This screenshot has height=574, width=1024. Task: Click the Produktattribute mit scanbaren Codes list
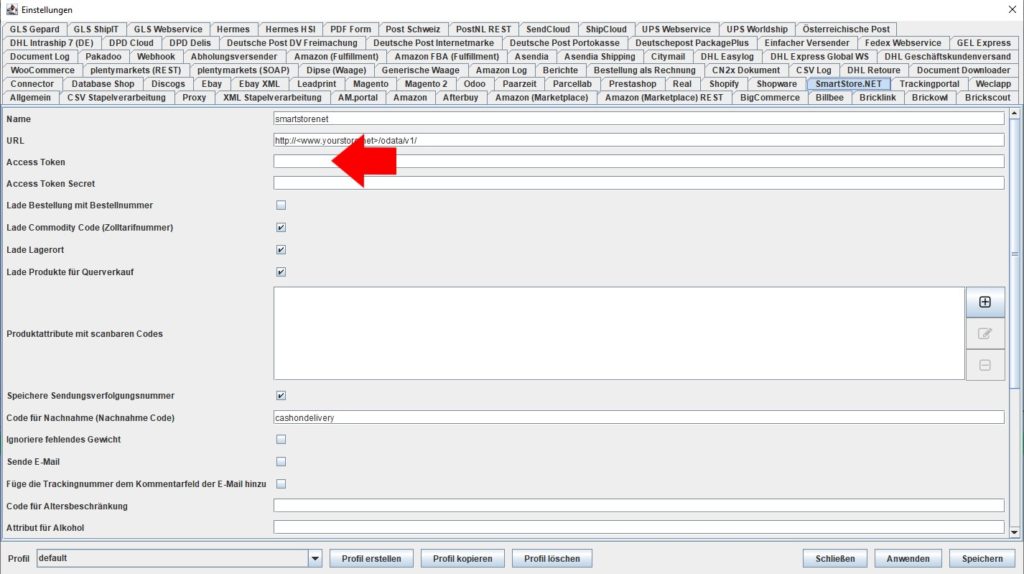coord(619,333)
